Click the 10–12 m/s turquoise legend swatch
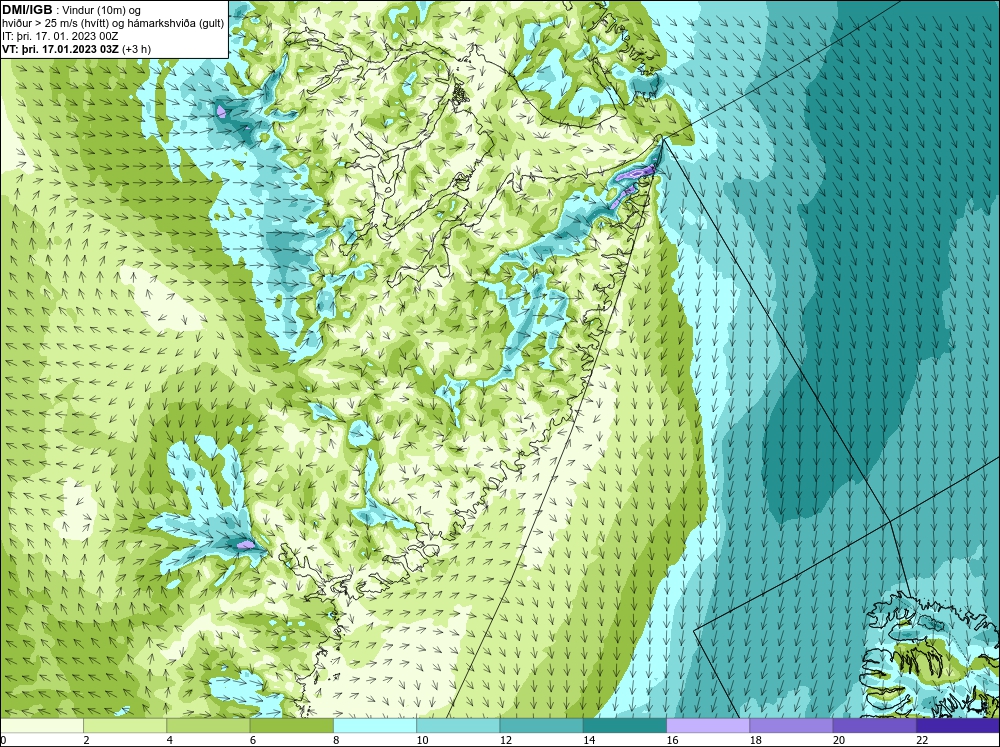 point(458,726)
